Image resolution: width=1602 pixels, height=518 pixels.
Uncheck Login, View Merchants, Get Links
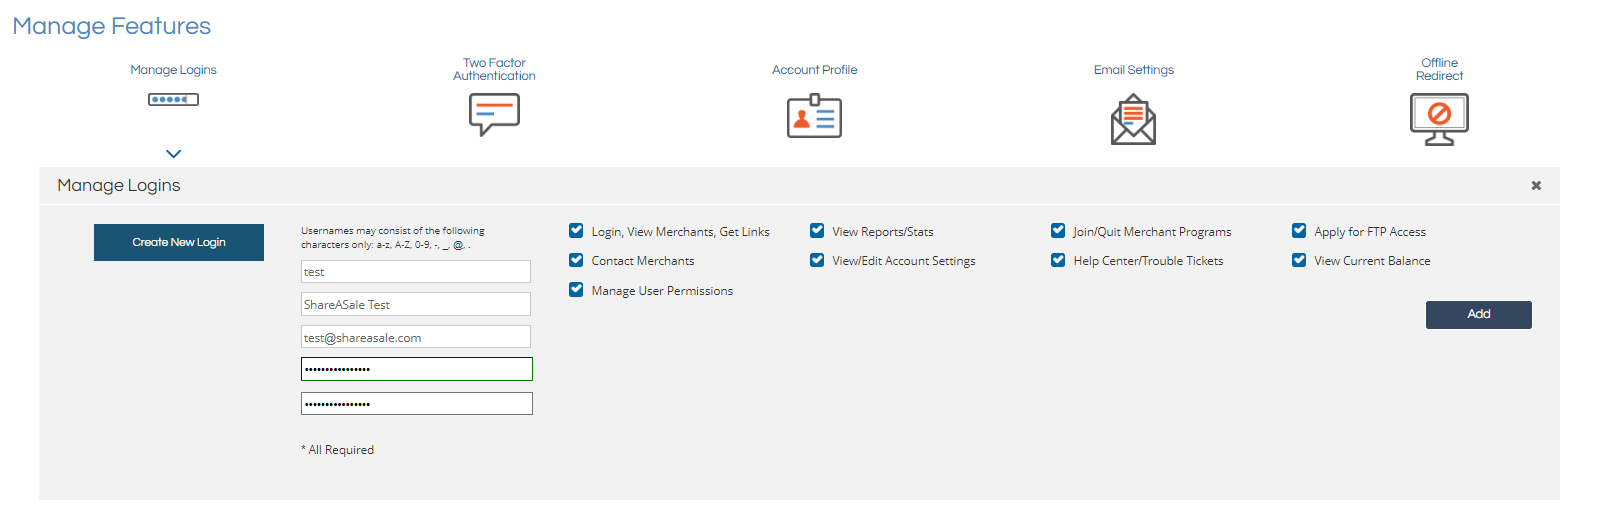(x=576, y=231)
